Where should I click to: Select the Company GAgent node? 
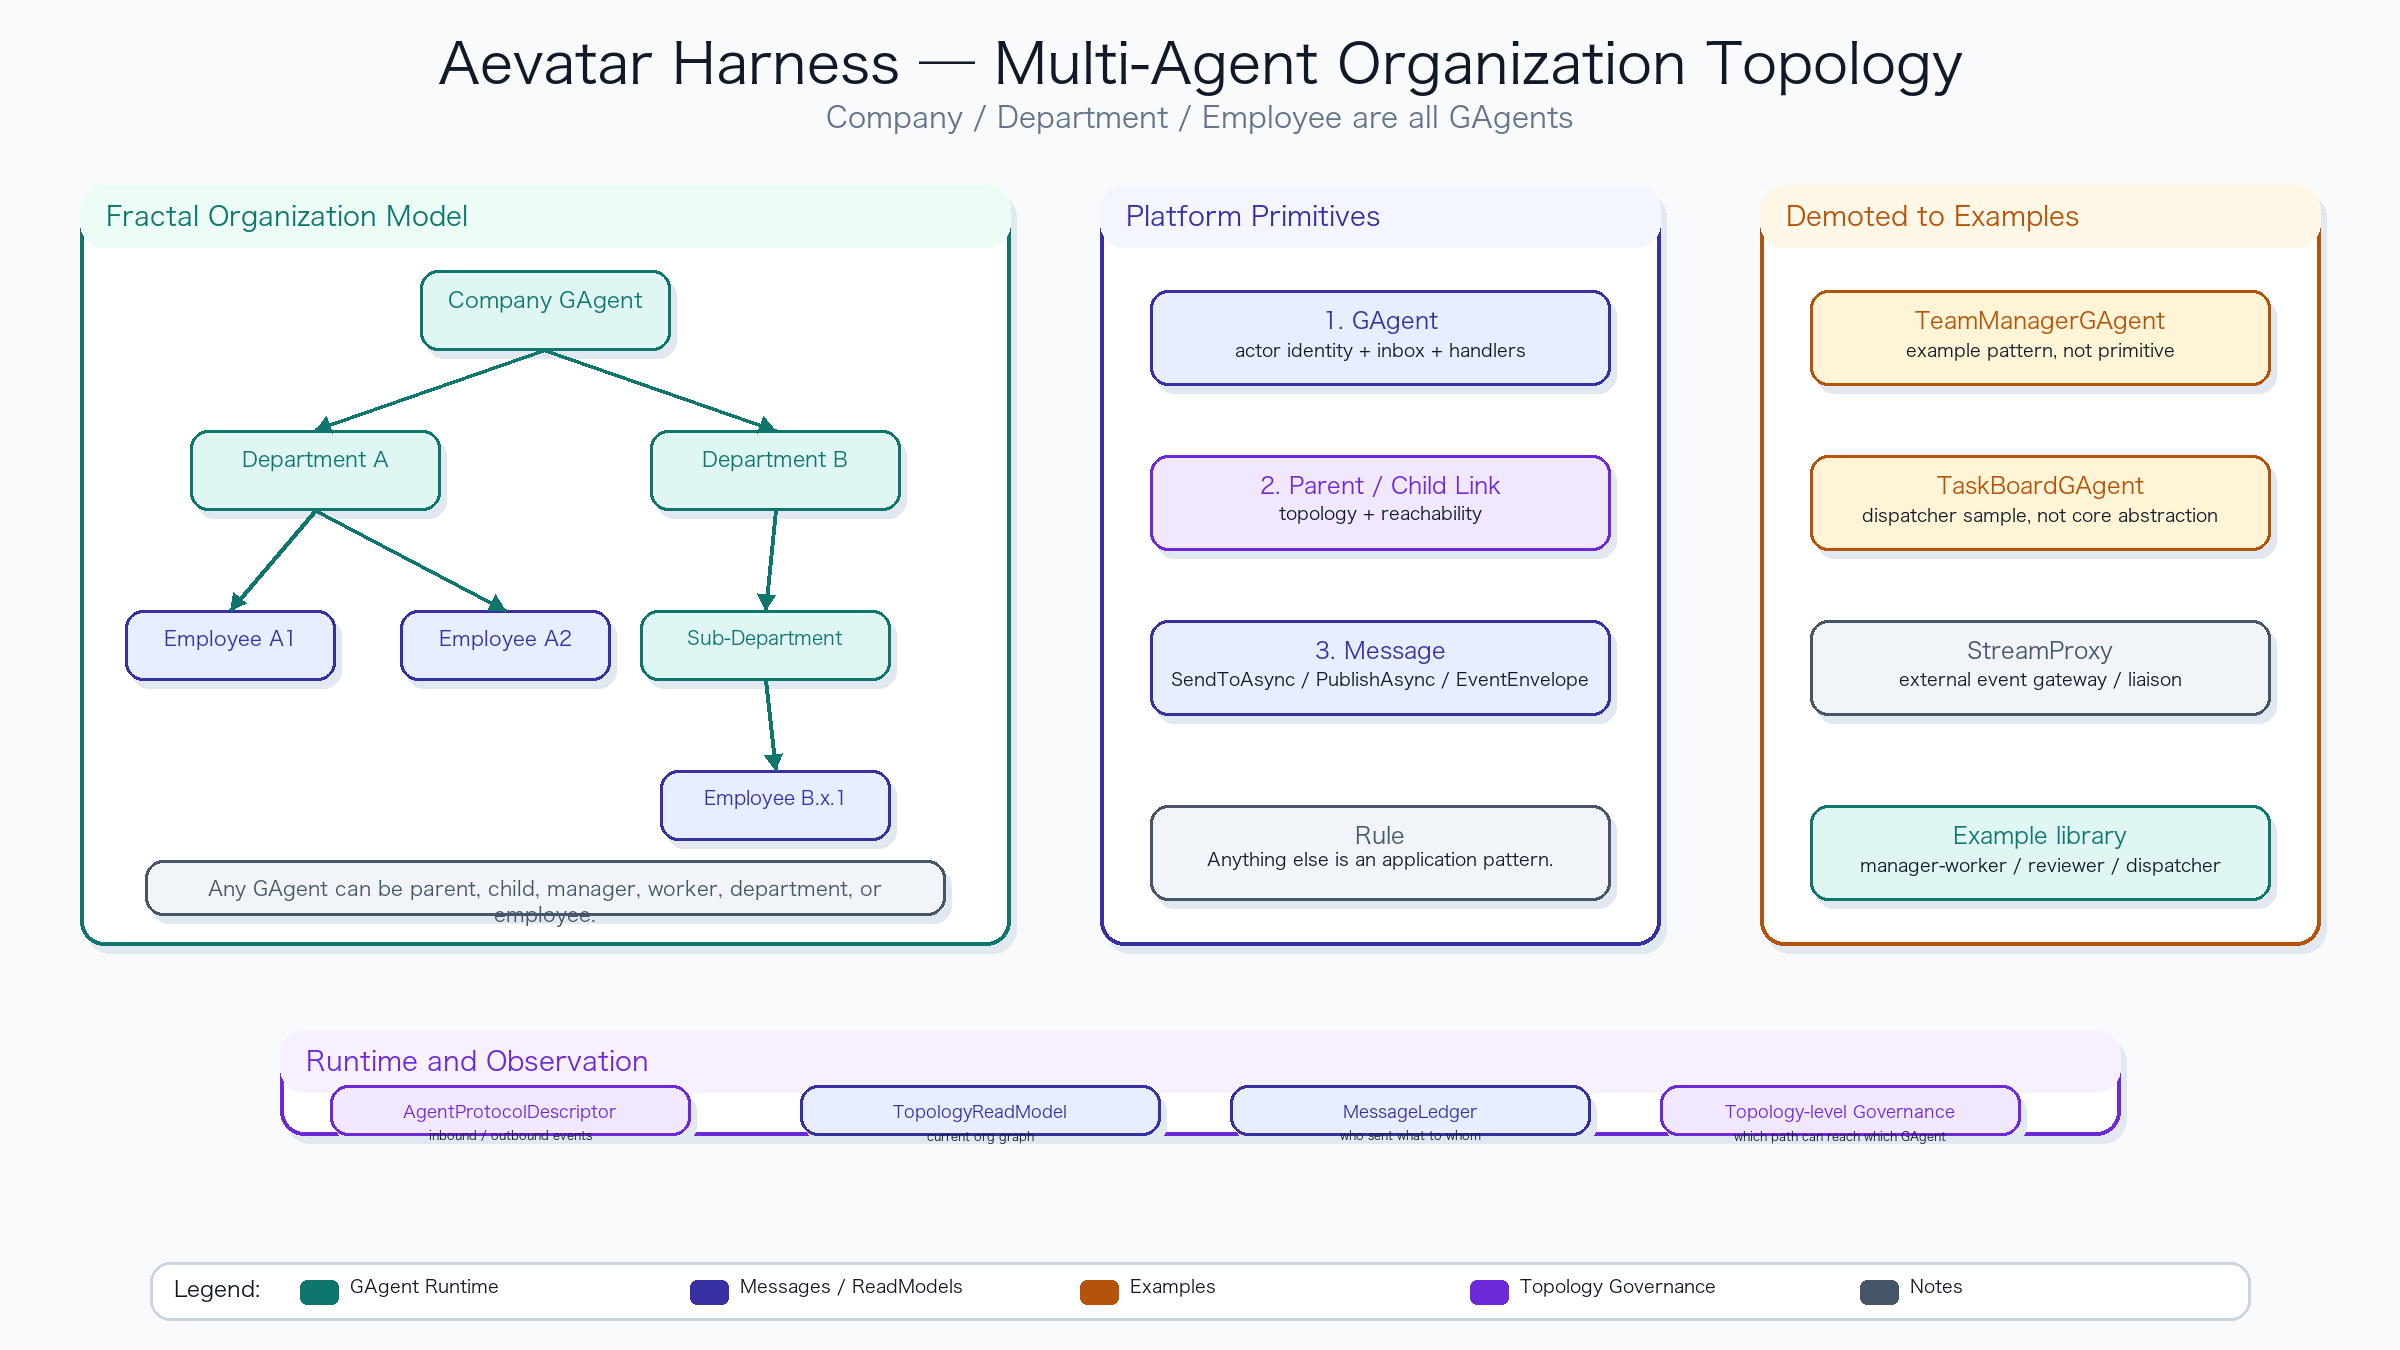545,310
